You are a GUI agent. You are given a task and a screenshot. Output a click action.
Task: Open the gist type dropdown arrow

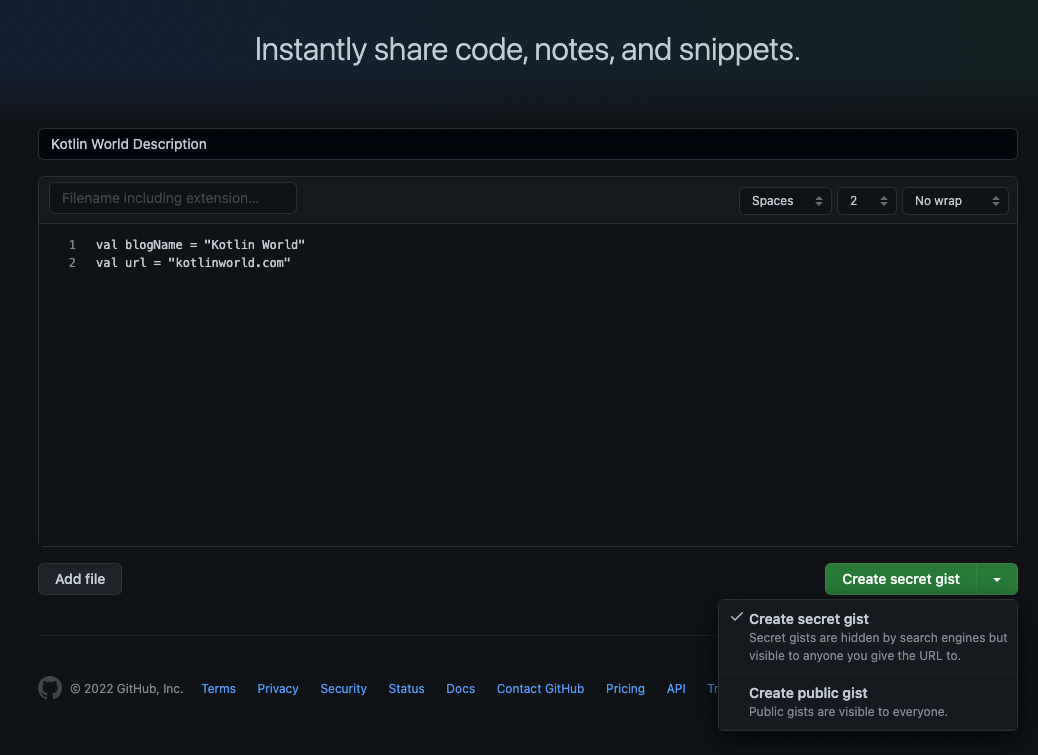[997, 579]
